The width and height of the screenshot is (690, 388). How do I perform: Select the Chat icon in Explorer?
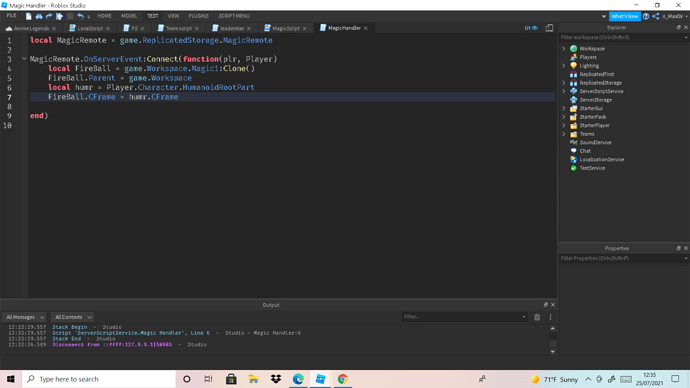pyautogui.click(x=573, y=151)
